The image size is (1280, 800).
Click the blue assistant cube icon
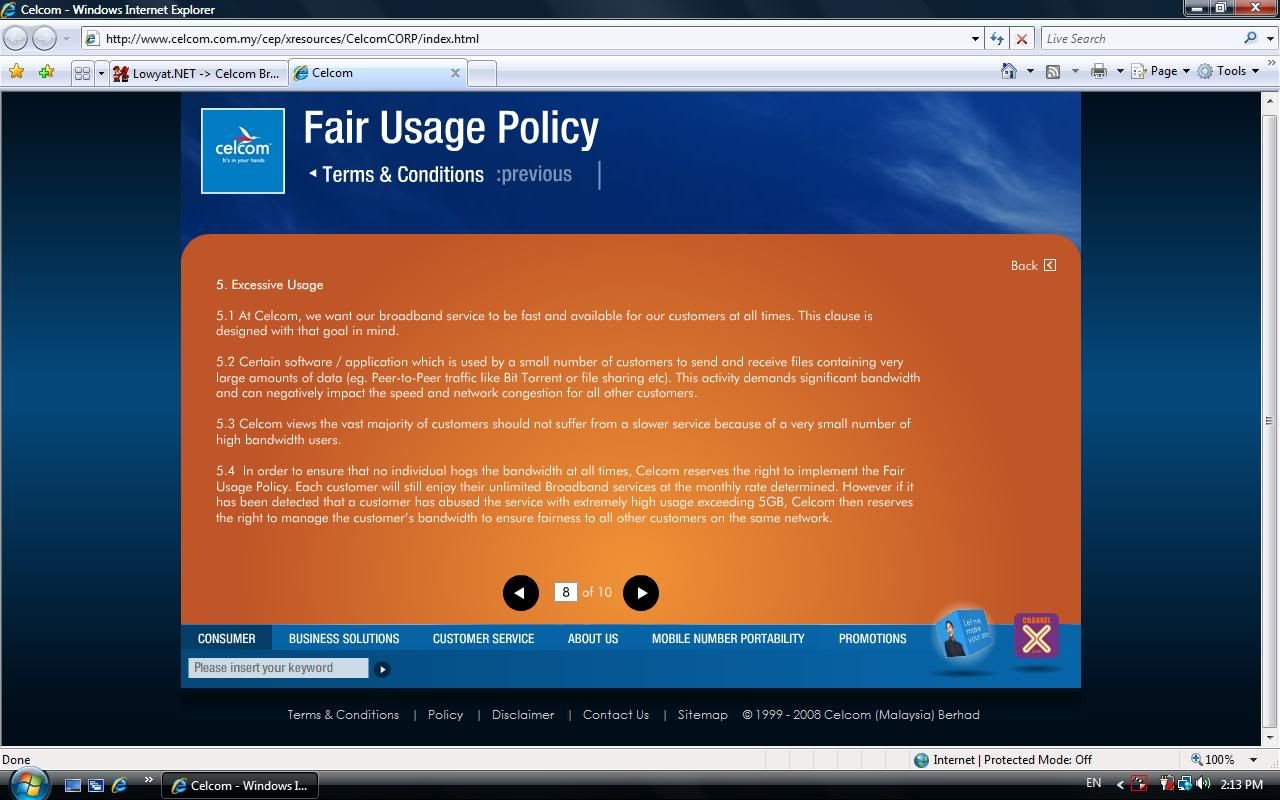[965, 635]
